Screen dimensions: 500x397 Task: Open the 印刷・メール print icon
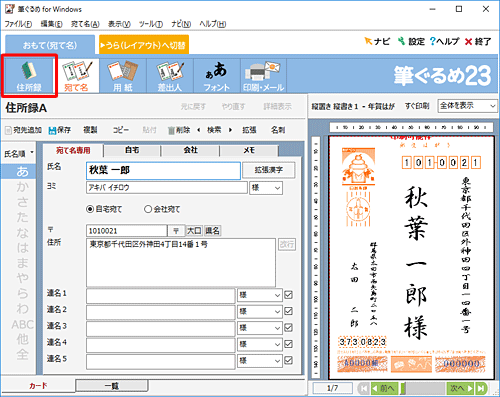coord(263,76)
